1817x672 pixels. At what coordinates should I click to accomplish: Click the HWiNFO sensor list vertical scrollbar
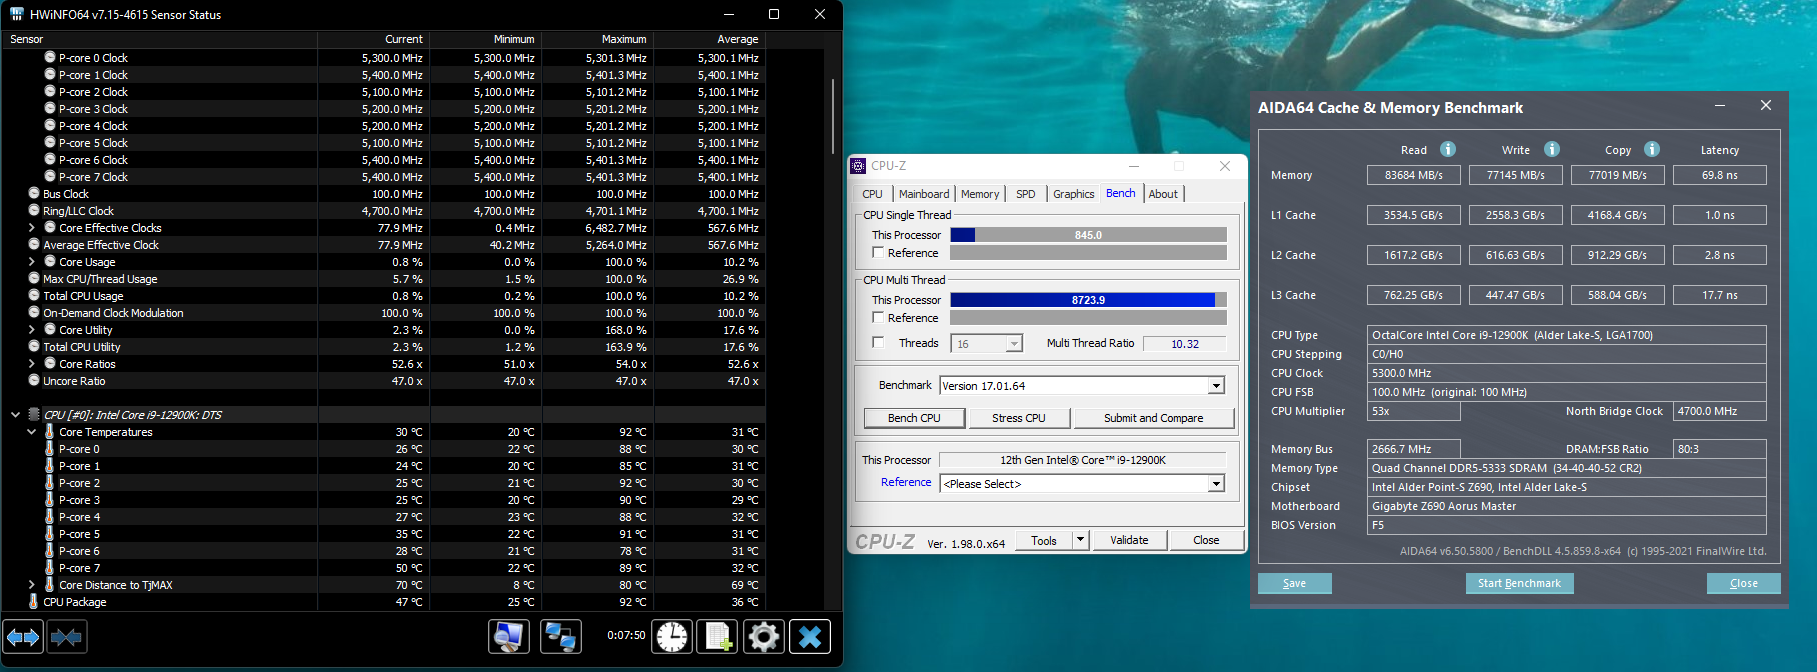(x=833, y=117)
